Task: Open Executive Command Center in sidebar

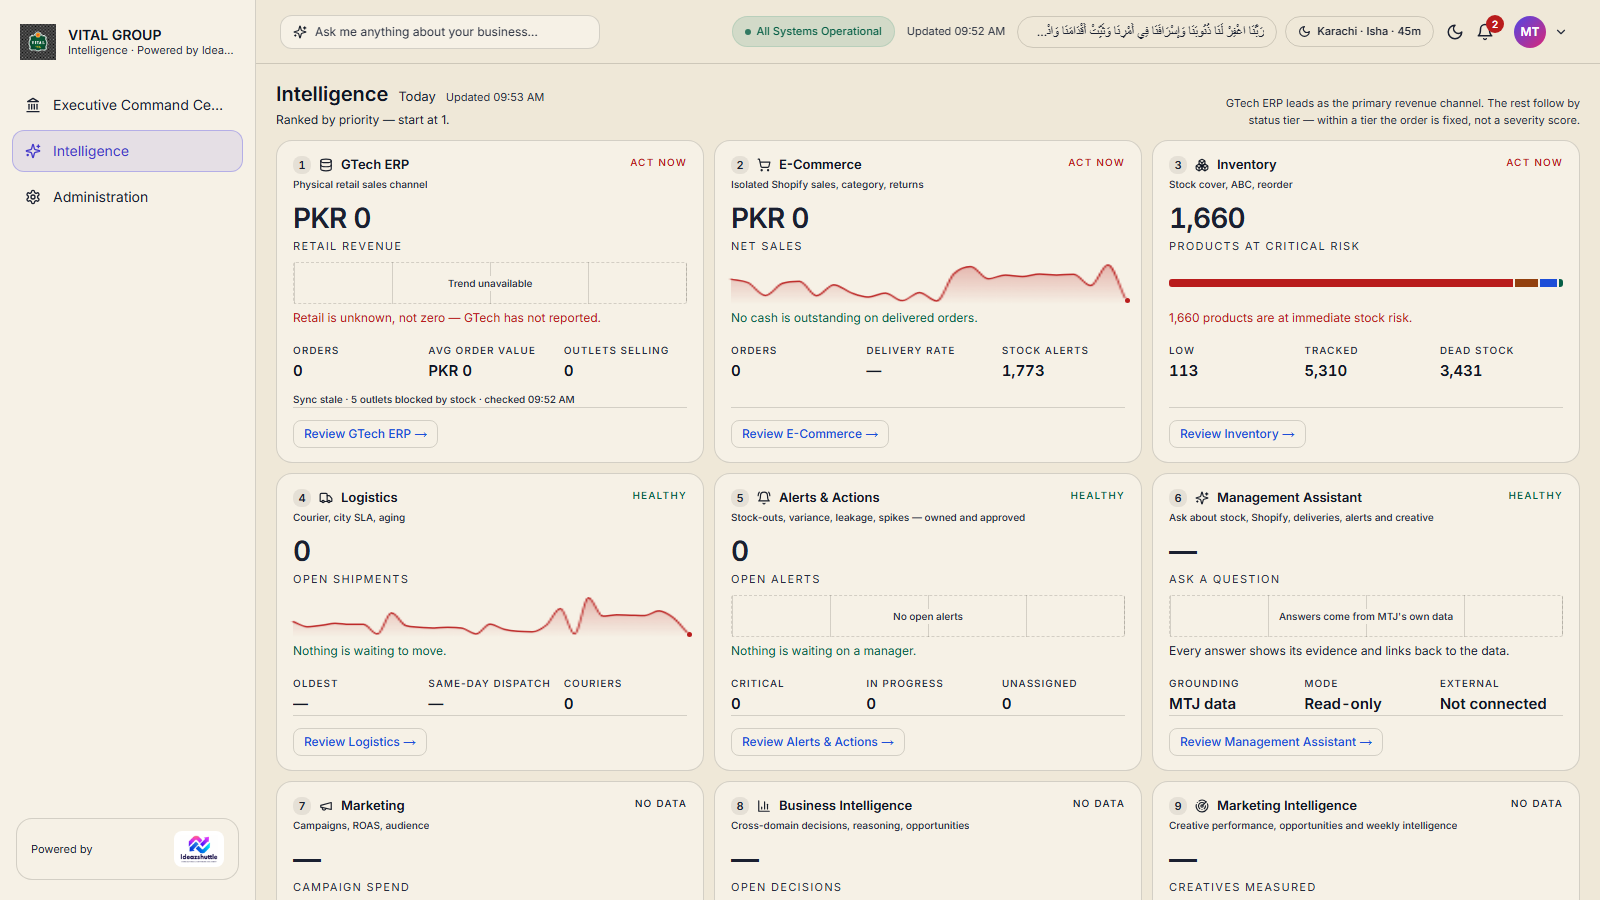Action: pyautogui.click(x=127, y=105)
